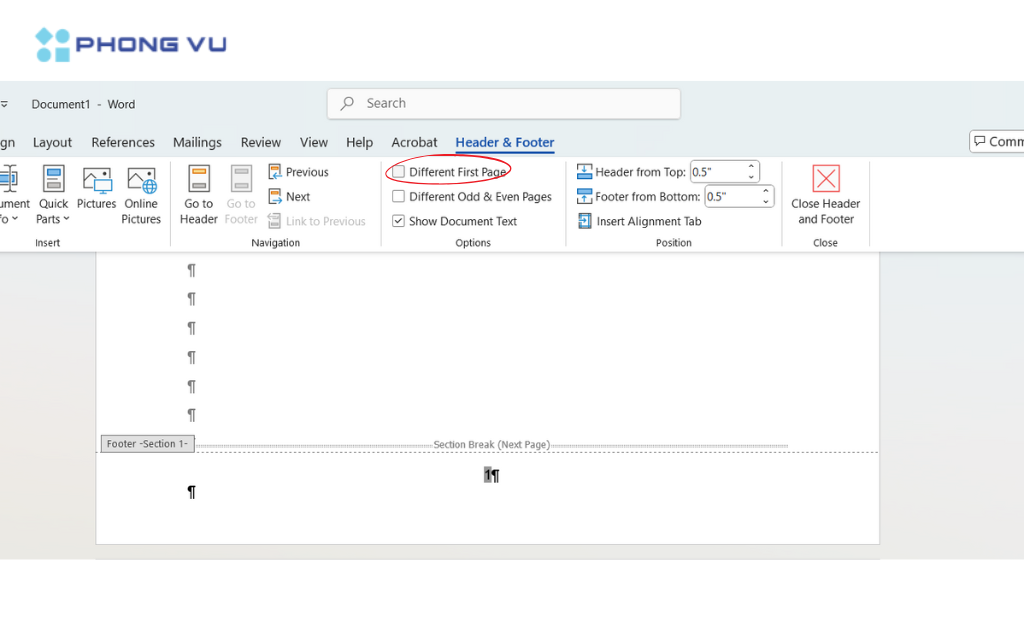Click Insert Alignment Tab
The image size is (1024, 640).
coord(639,221)
